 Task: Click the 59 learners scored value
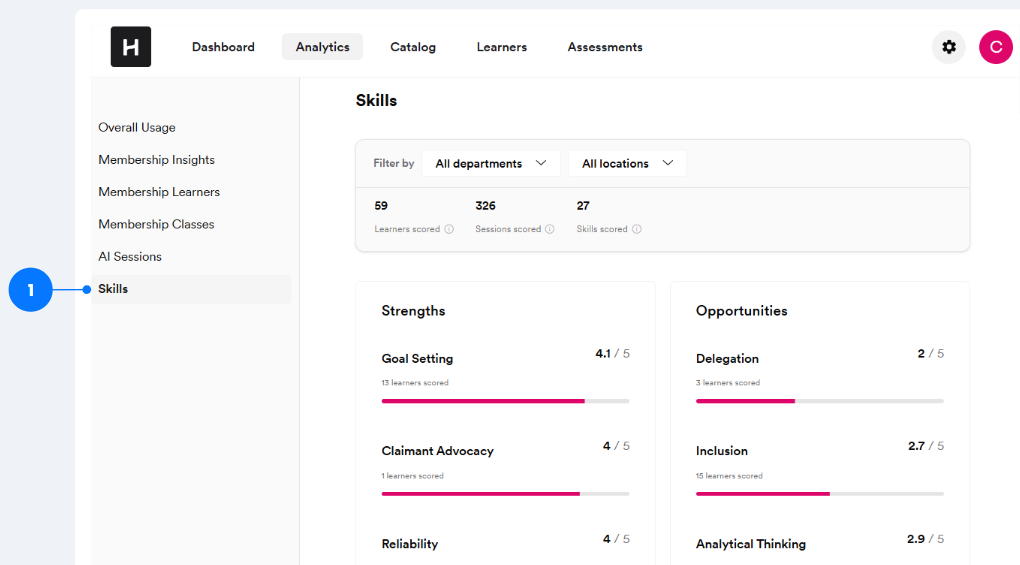pos(381,206)
